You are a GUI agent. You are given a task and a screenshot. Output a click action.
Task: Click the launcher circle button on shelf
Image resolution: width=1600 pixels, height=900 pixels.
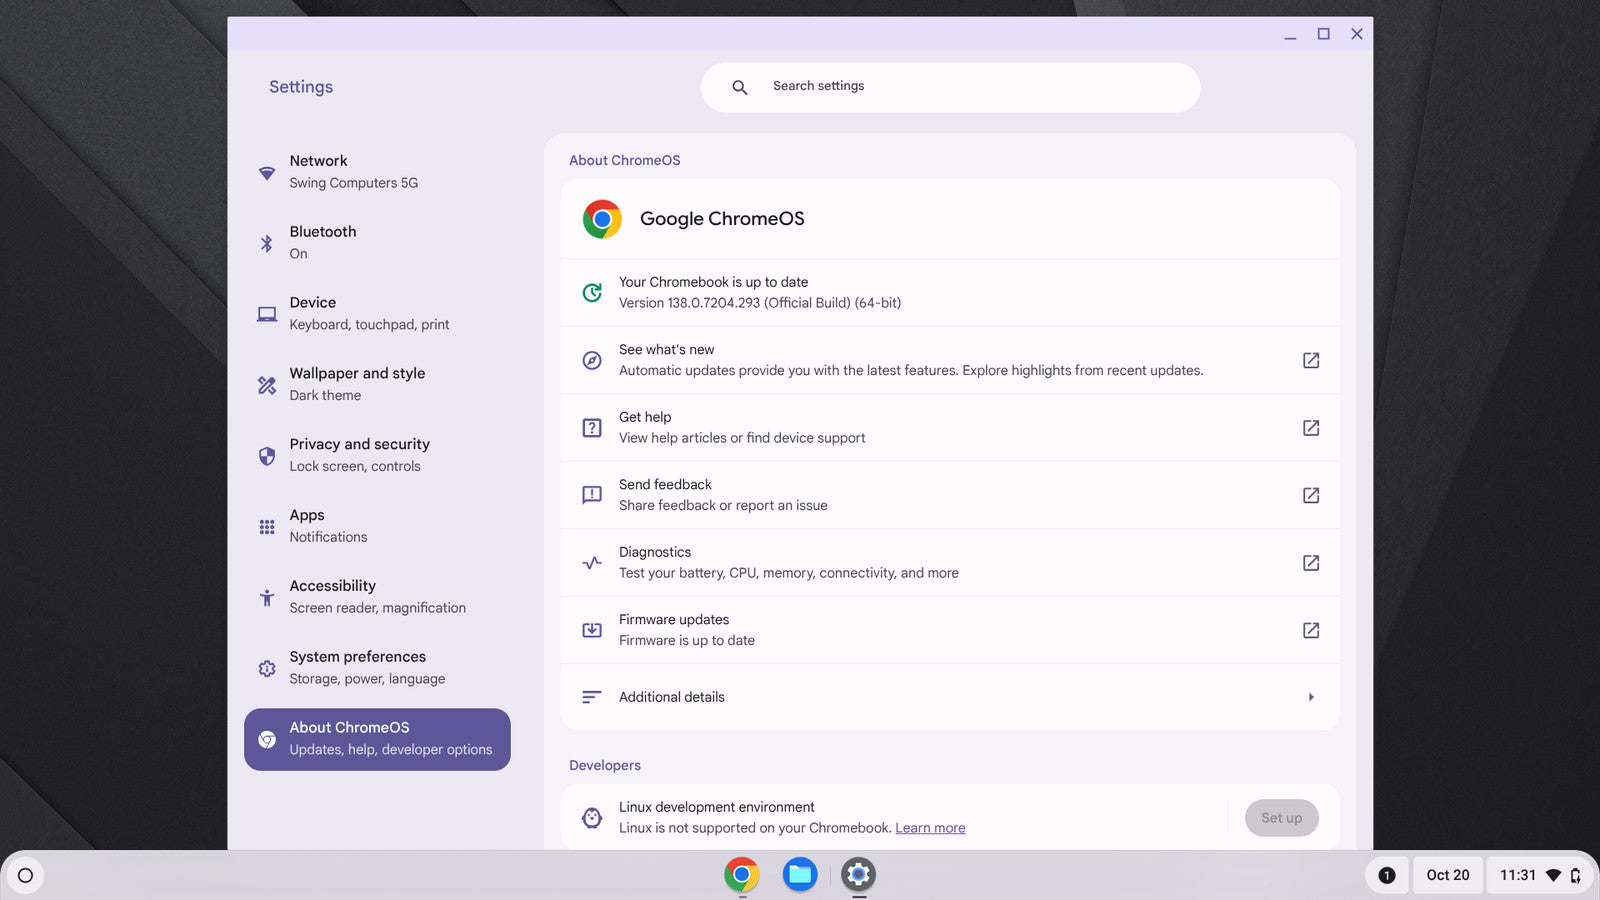click(x=26, y=876)
